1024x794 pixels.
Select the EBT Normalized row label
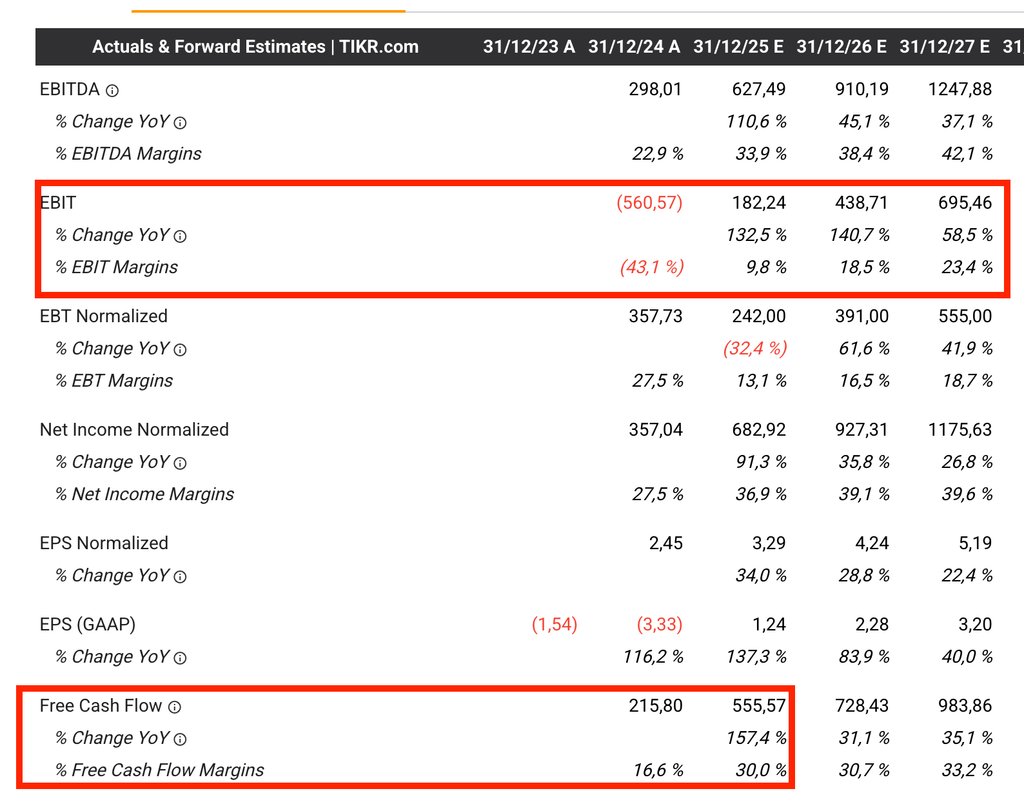click(x=104, y=316)
